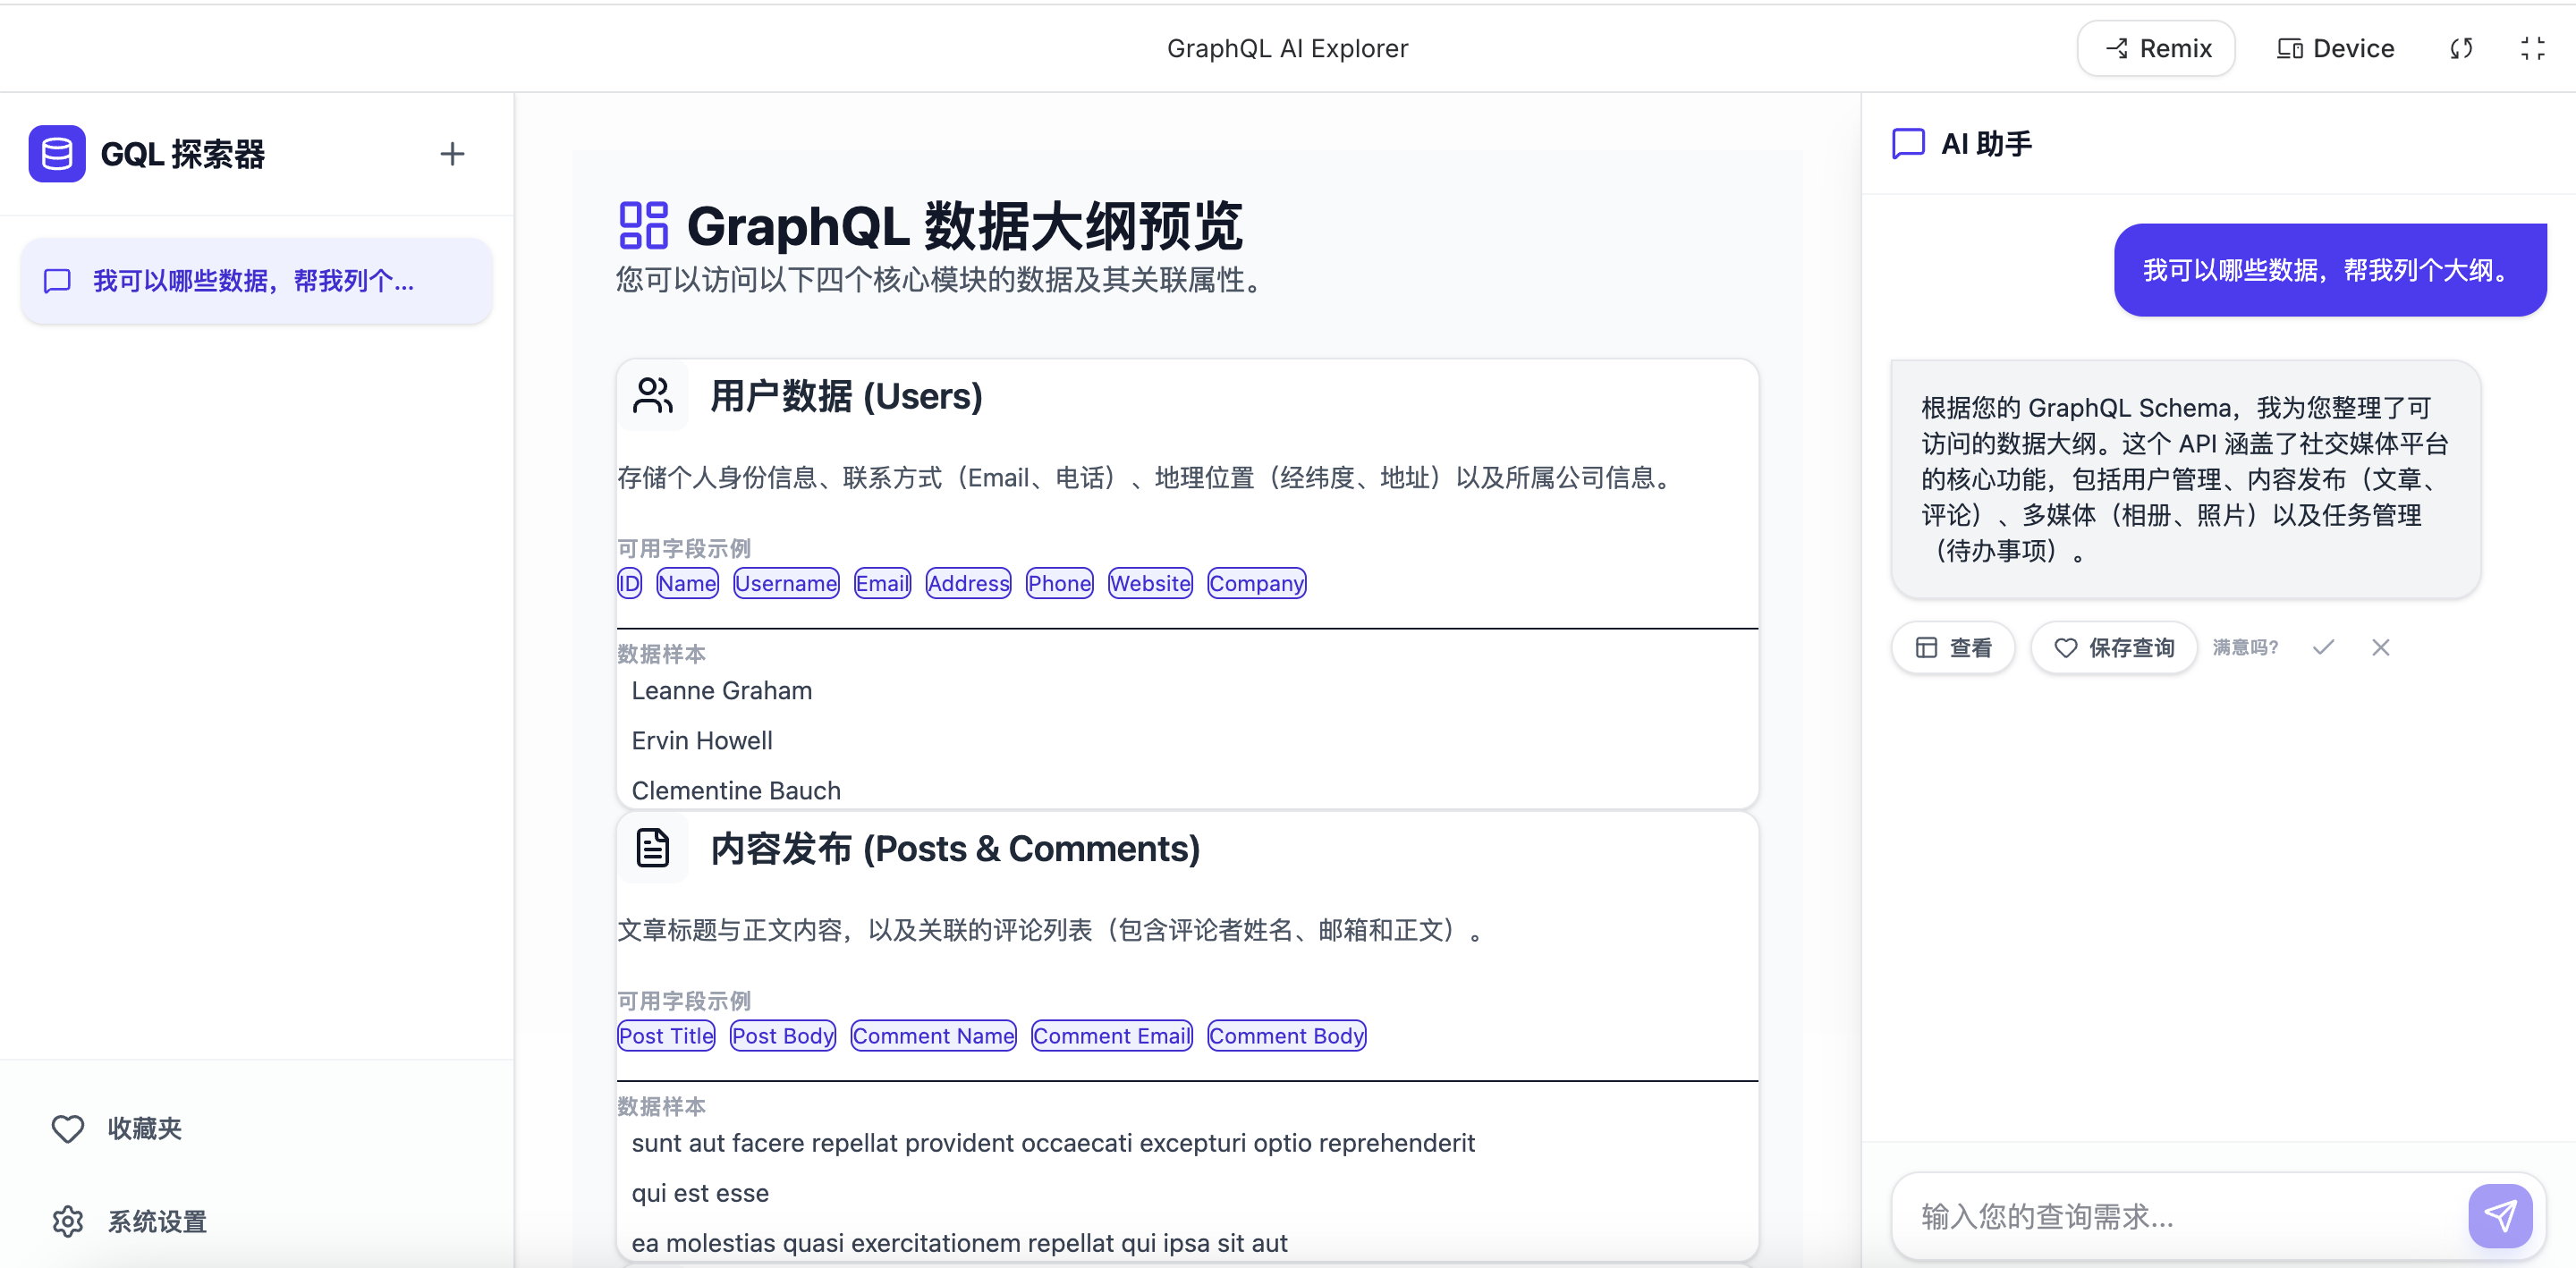The height and width of the screenshot is (1268, 2576).
Task: Click the Comment Email field tag
Action: pos(1111,1036)
